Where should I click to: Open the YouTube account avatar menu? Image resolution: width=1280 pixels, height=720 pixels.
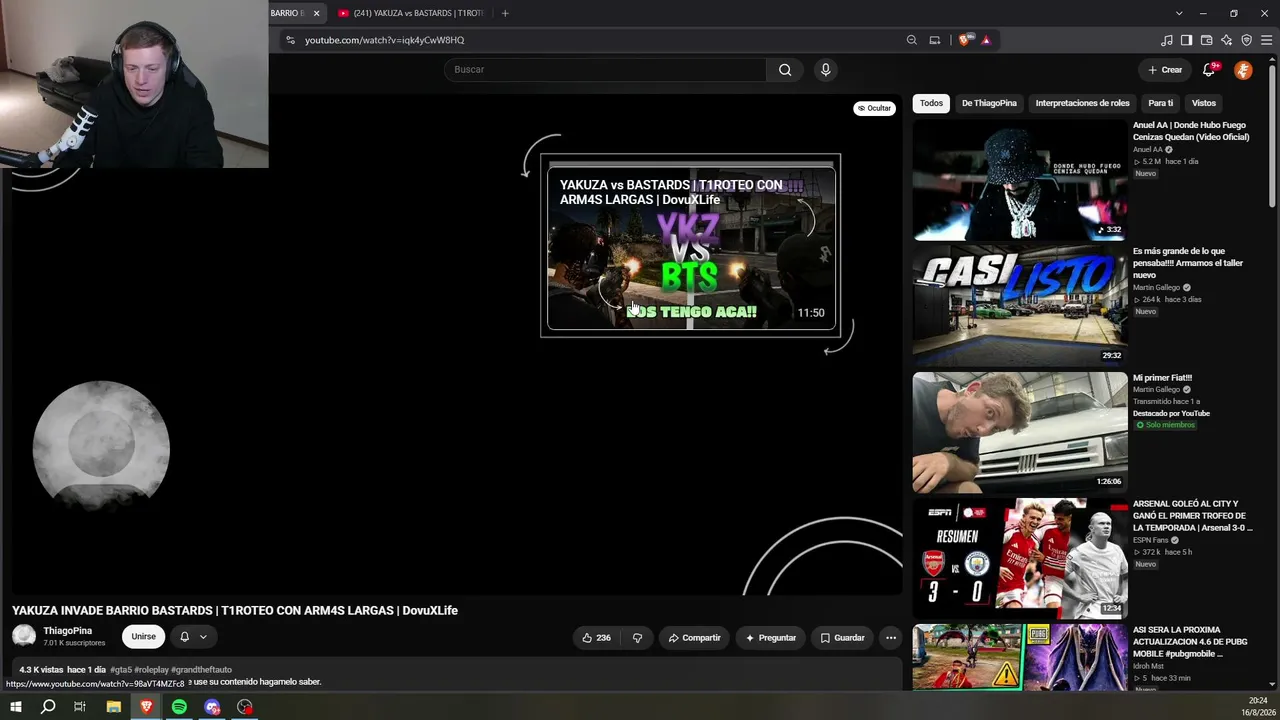pyautogui.click(x=1243, y=70)
